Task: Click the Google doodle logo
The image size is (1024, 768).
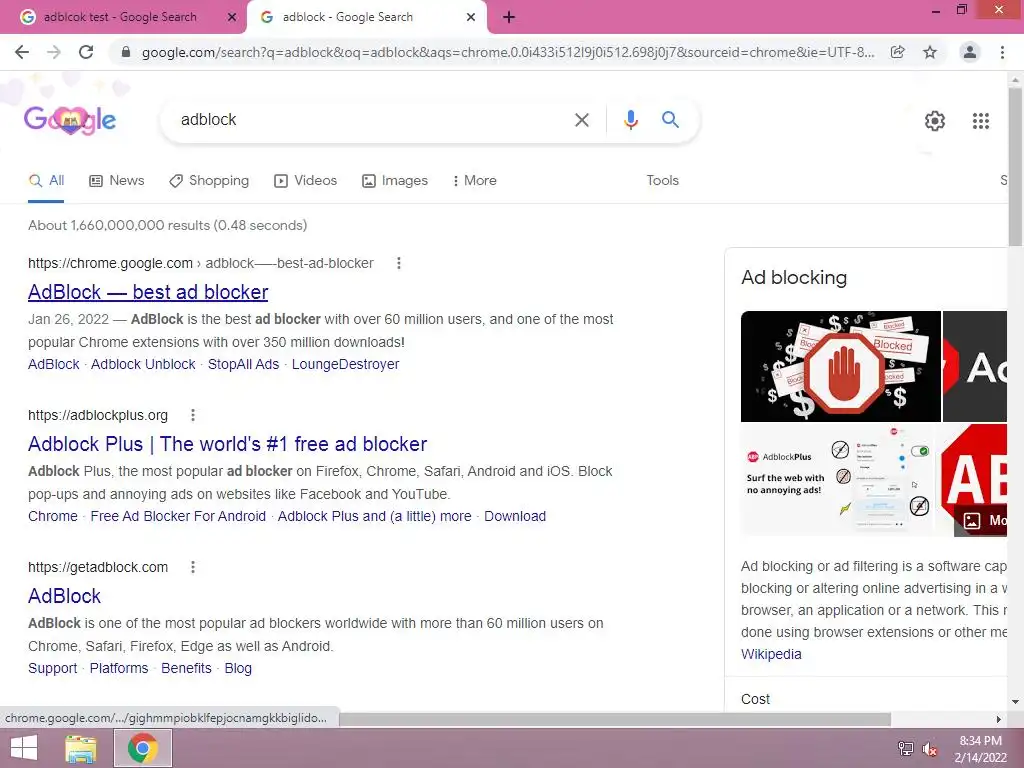Action: 70,120
